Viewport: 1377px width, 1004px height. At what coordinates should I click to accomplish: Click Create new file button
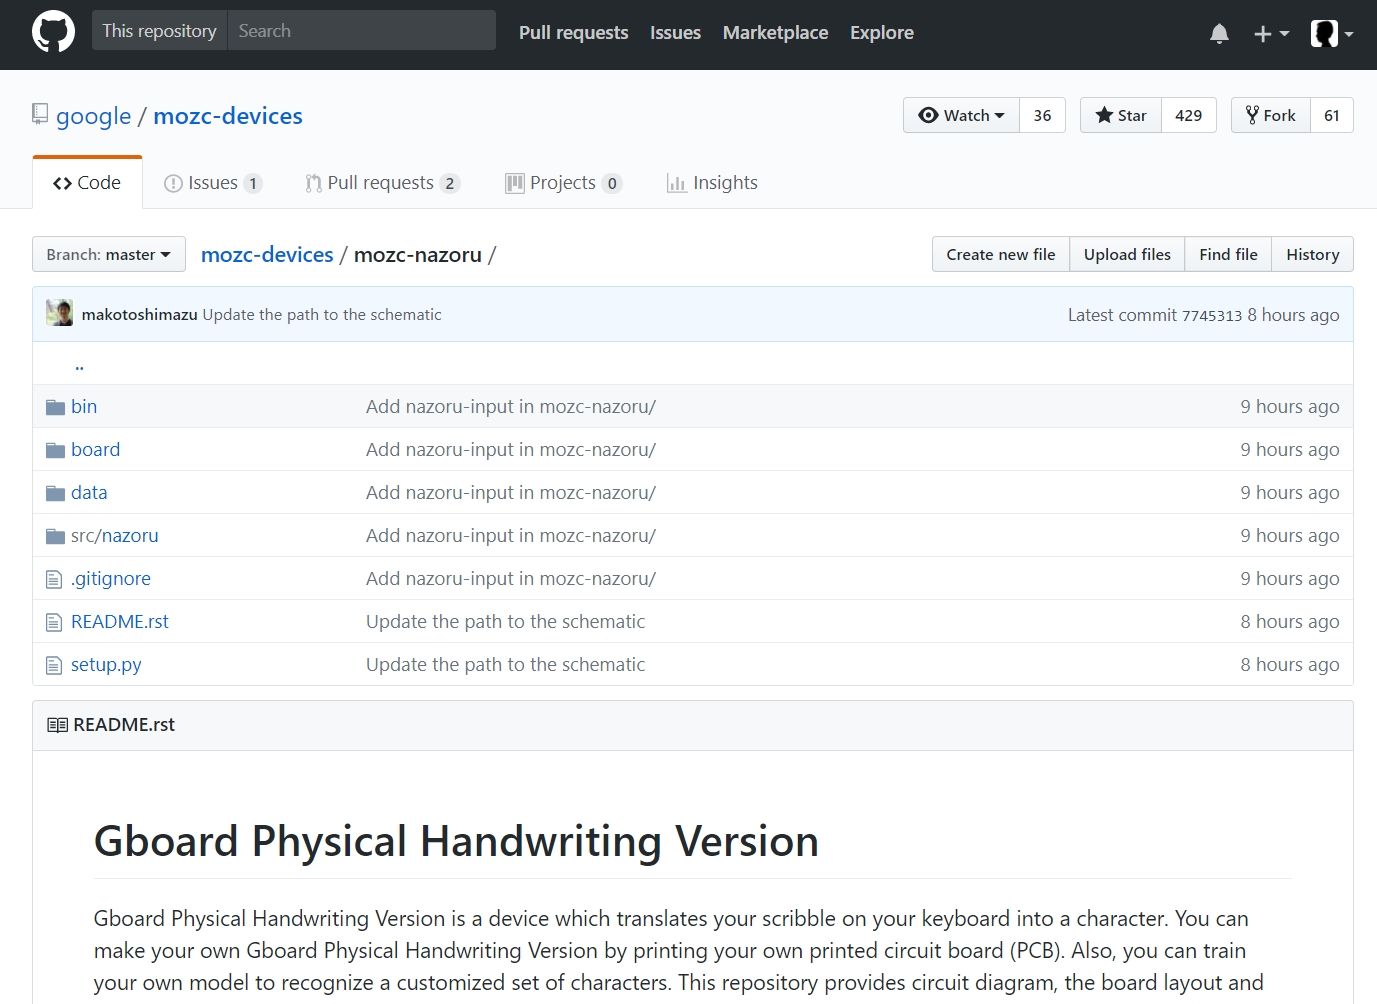pyautogui.click(x=1001, y=254)
